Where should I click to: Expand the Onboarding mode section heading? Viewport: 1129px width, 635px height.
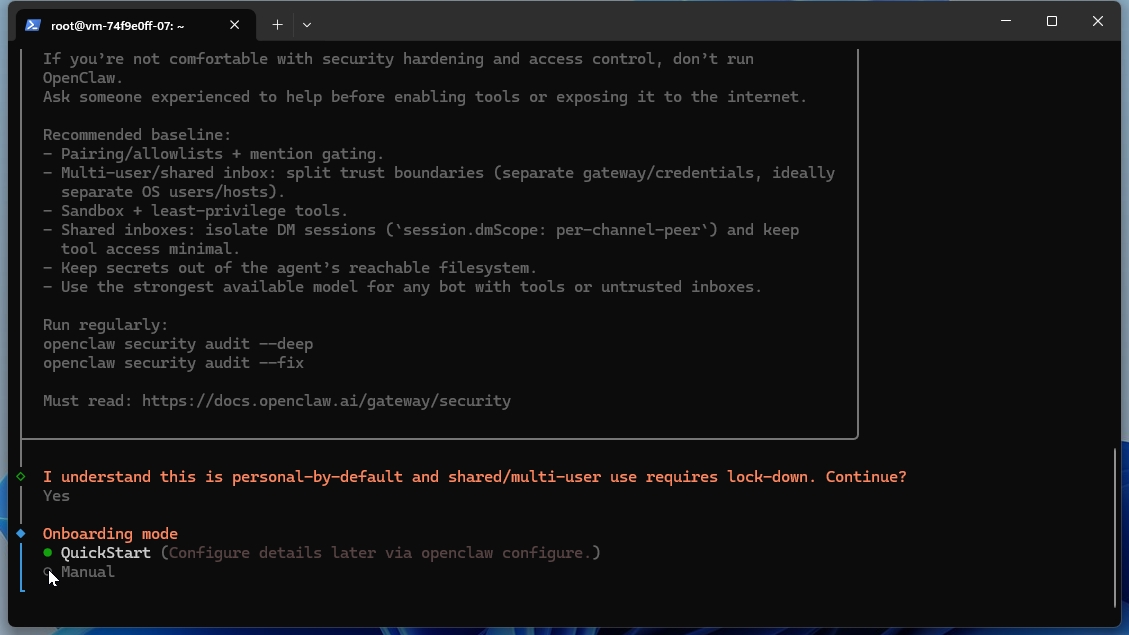(x=110, y=533)
